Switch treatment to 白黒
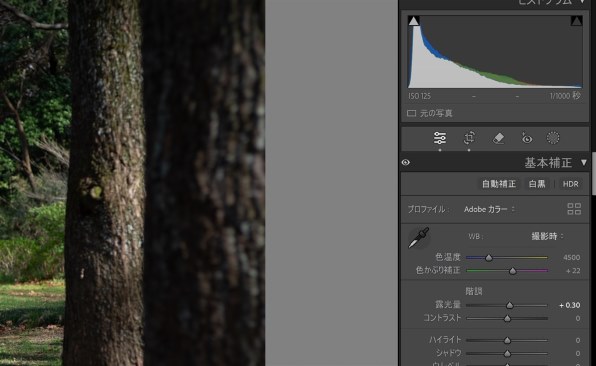 537,184
